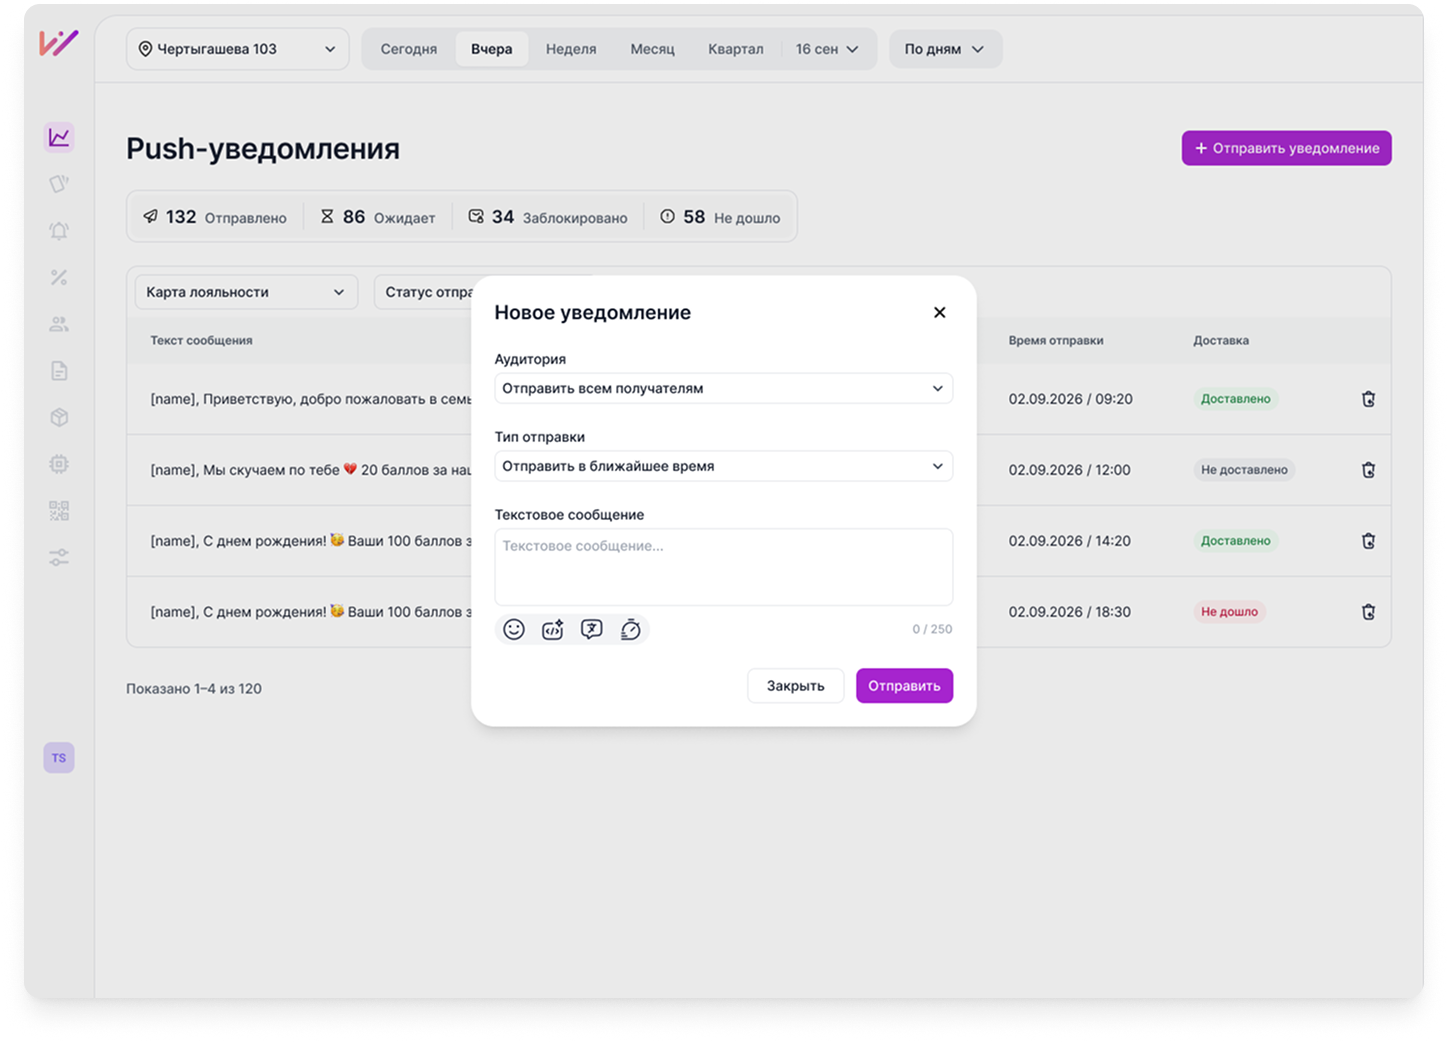Viewport: 1448px width, 1042px height.
Task: Open the bell notifications icon in sidebar
Action: tap(59, 231)
